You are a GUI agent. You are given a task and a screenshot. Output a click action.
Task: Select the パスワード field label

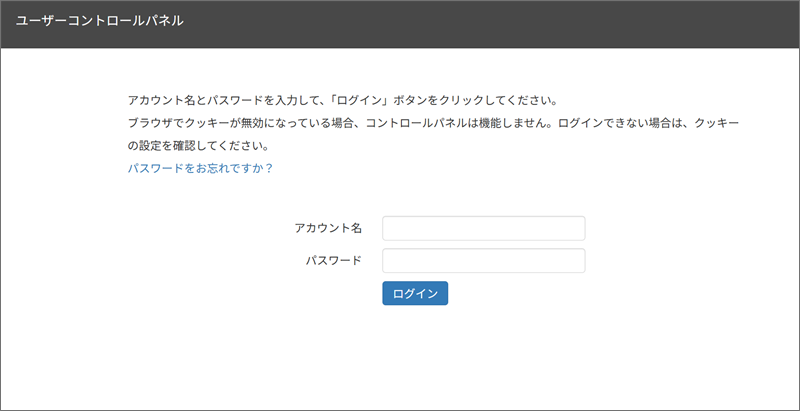334,261
